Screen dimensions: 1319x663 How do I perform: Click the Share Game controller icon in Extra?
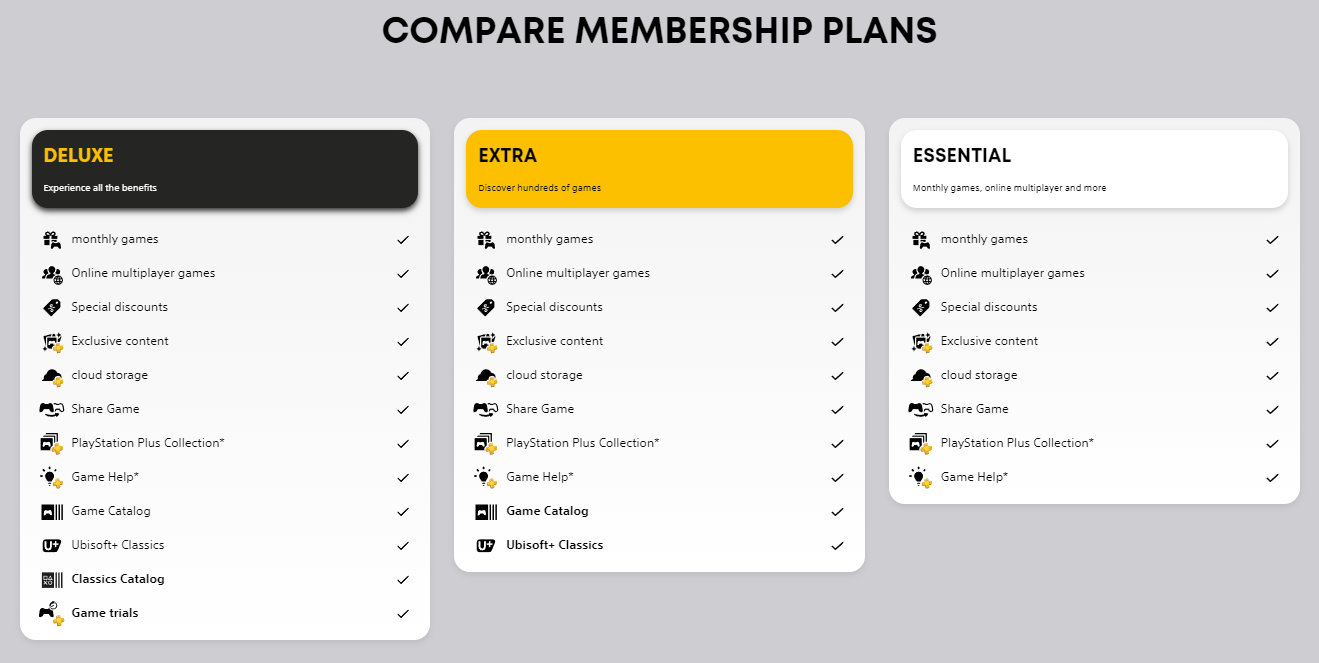click(x=486, y=409)
